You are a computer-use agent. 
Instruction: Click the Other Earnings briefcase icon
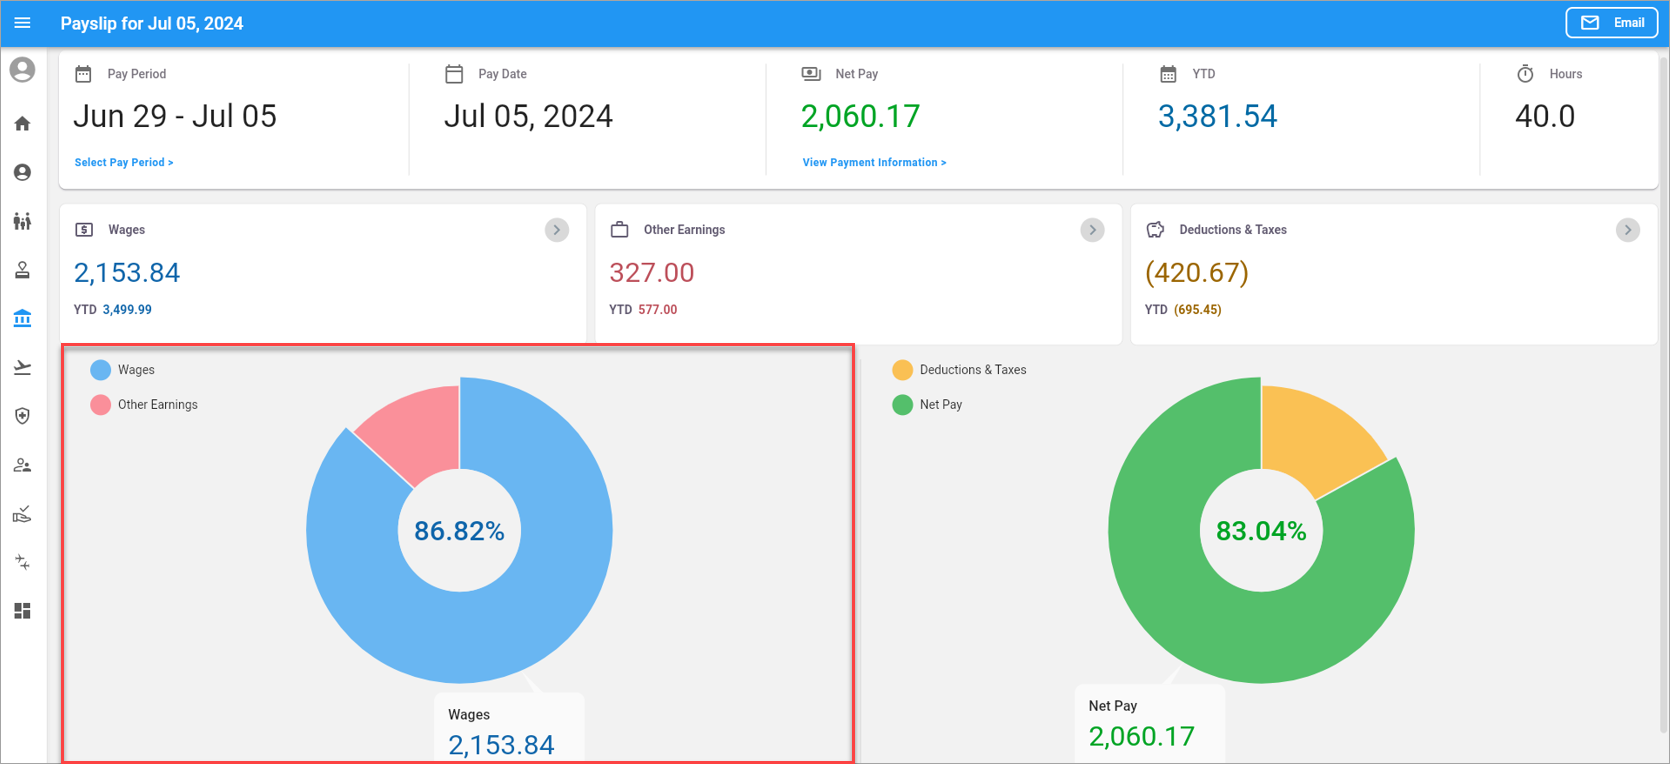(620, 230)
